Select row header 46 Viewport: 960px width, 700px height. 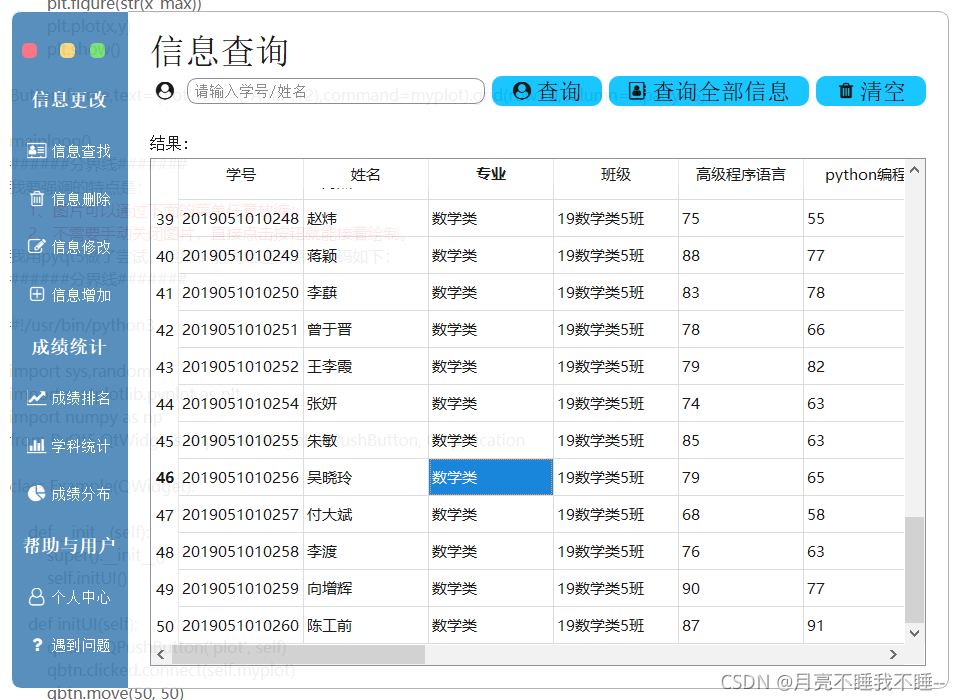click(165, 477)
